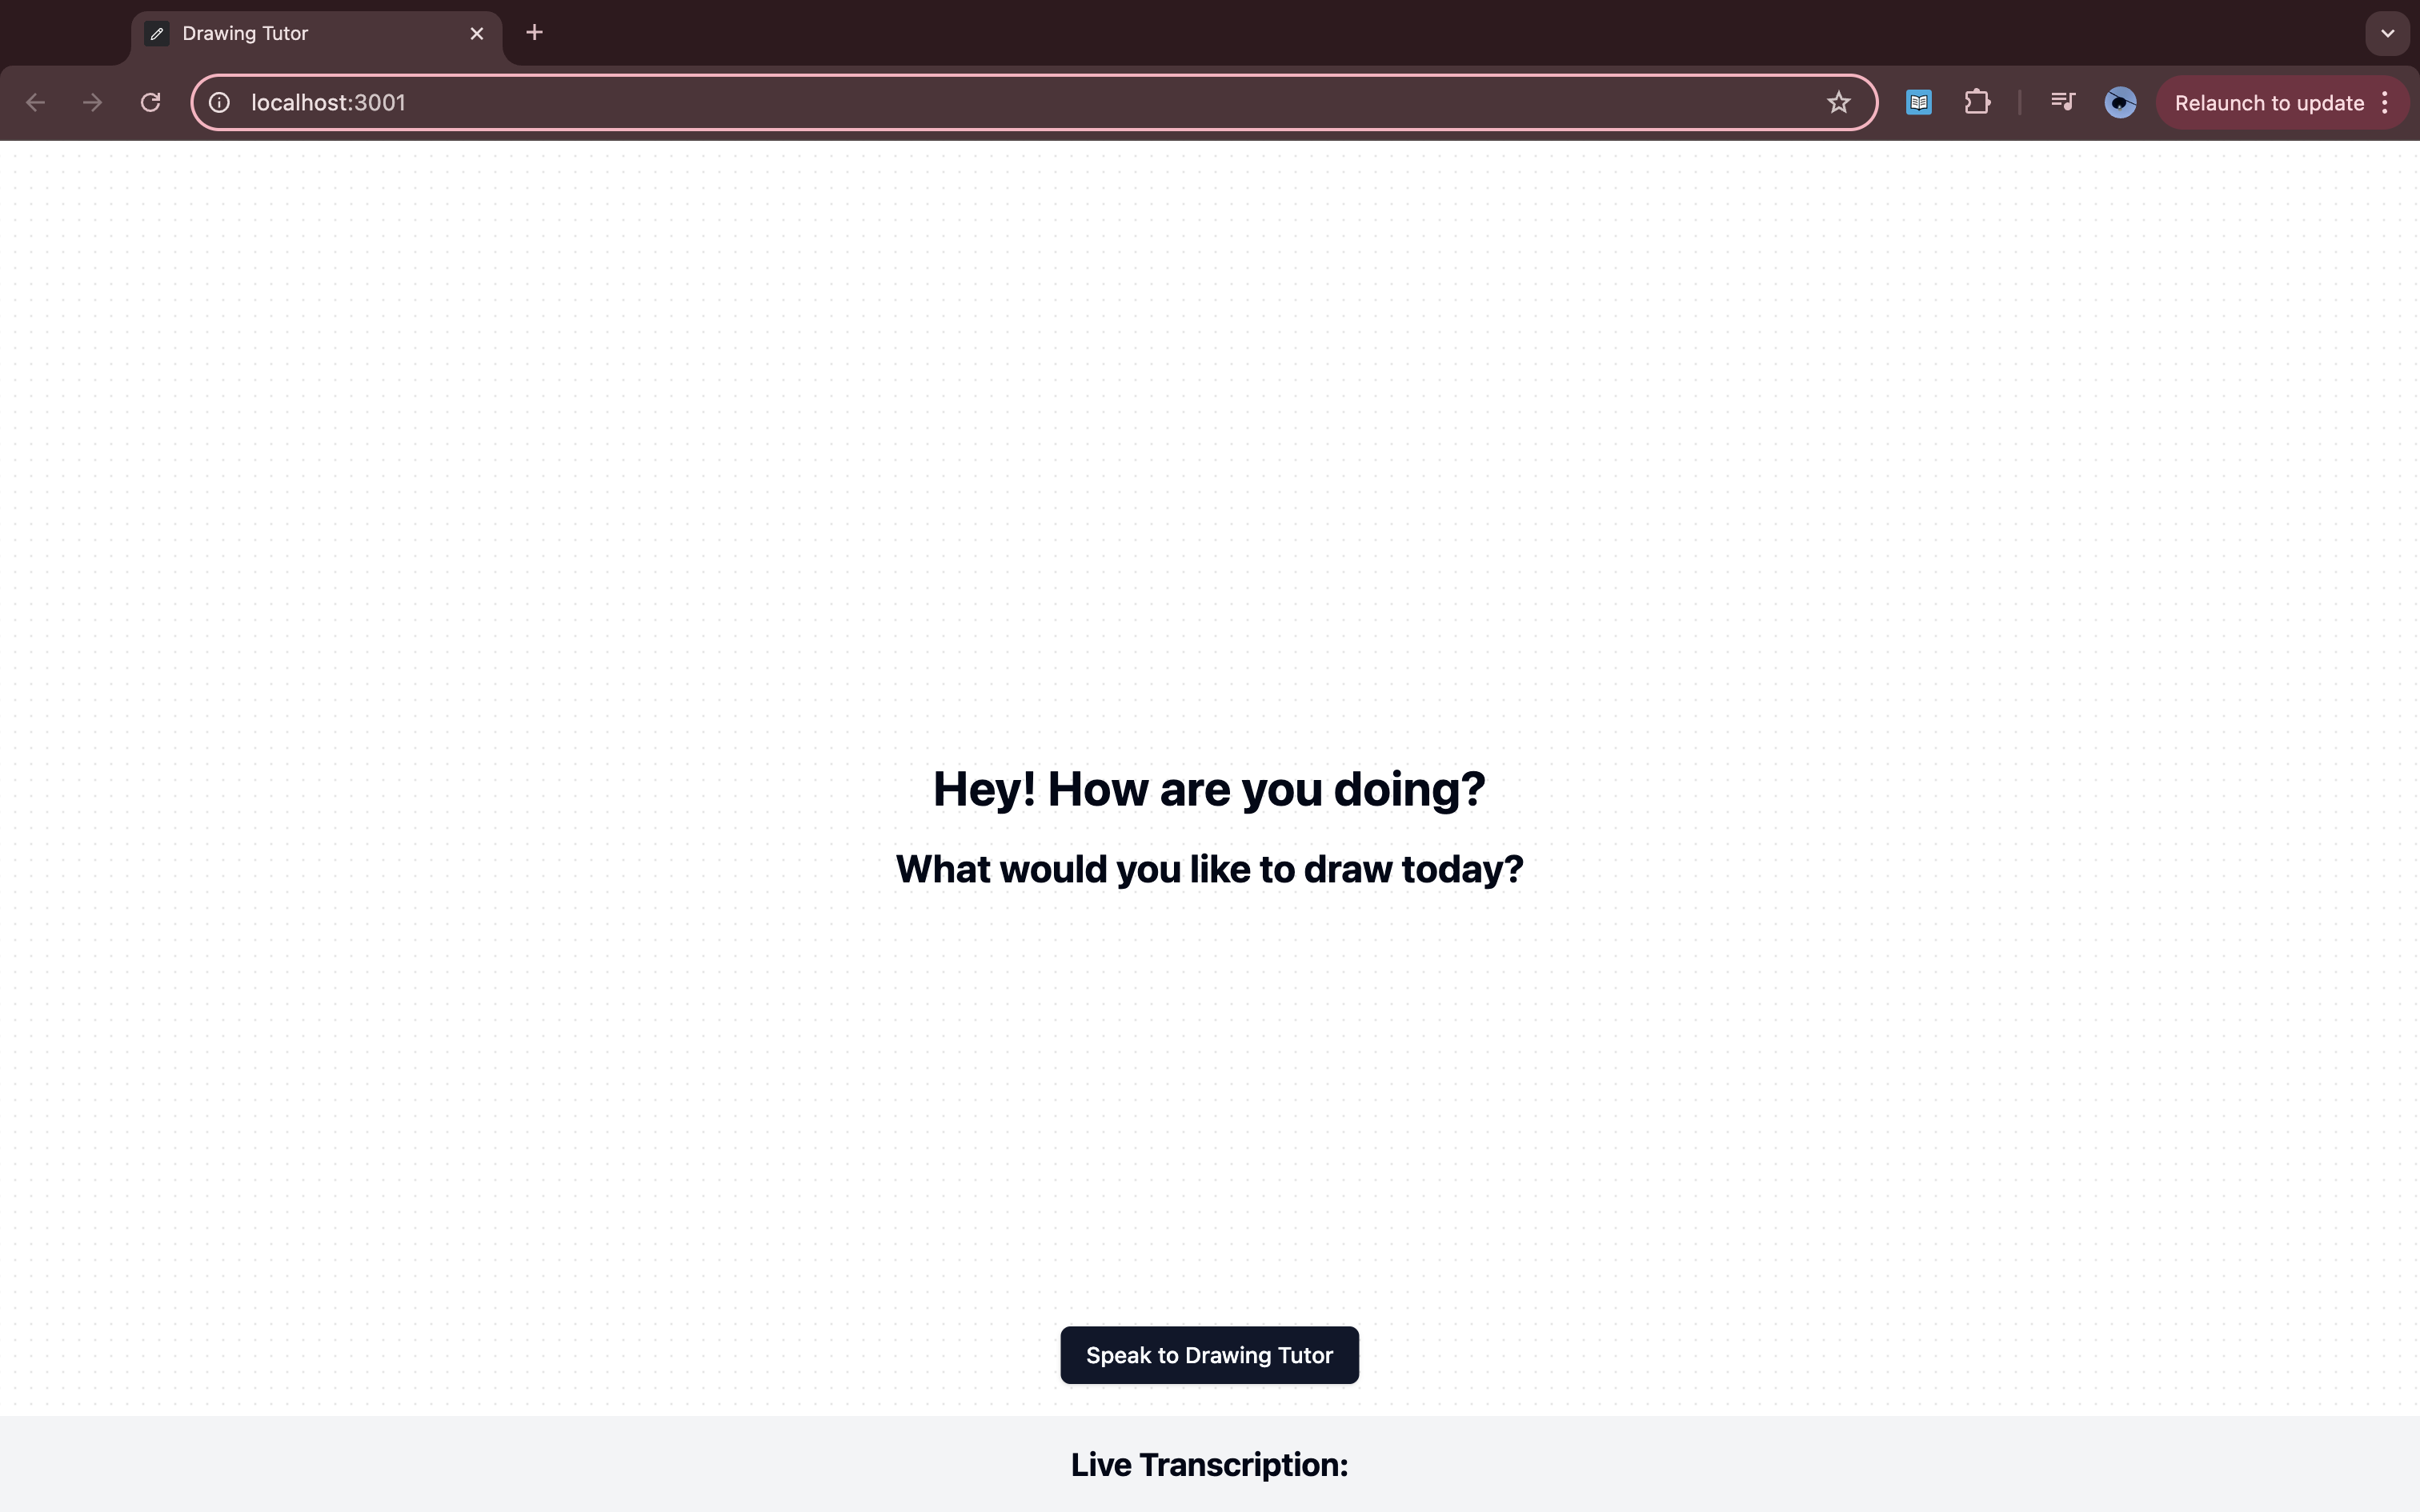Focus the localhost:3001 address bar
2420x1512 pixels.
click(1000, 103)
